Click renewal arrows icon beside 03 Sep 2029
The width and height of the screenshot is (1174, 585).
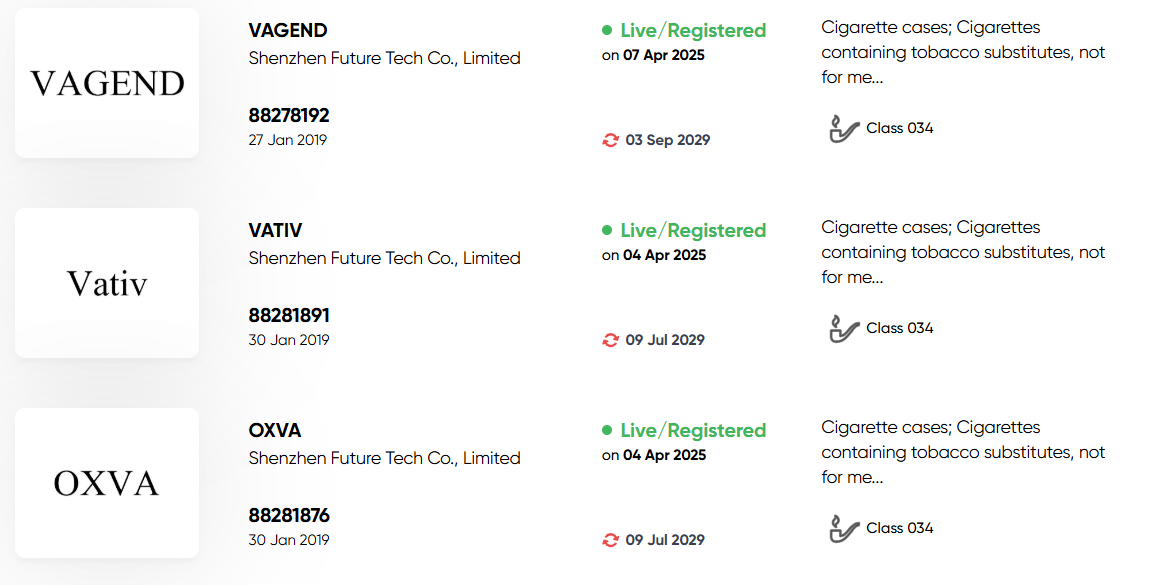click(610, 140)
